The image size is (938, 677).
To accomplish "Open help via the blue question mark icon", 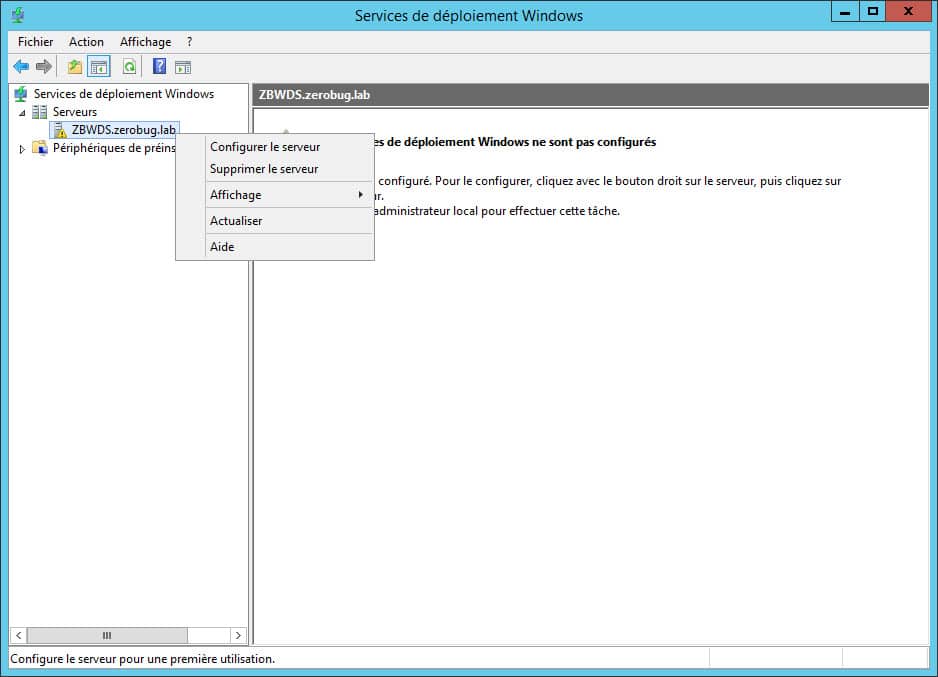I will click(159, 66).
